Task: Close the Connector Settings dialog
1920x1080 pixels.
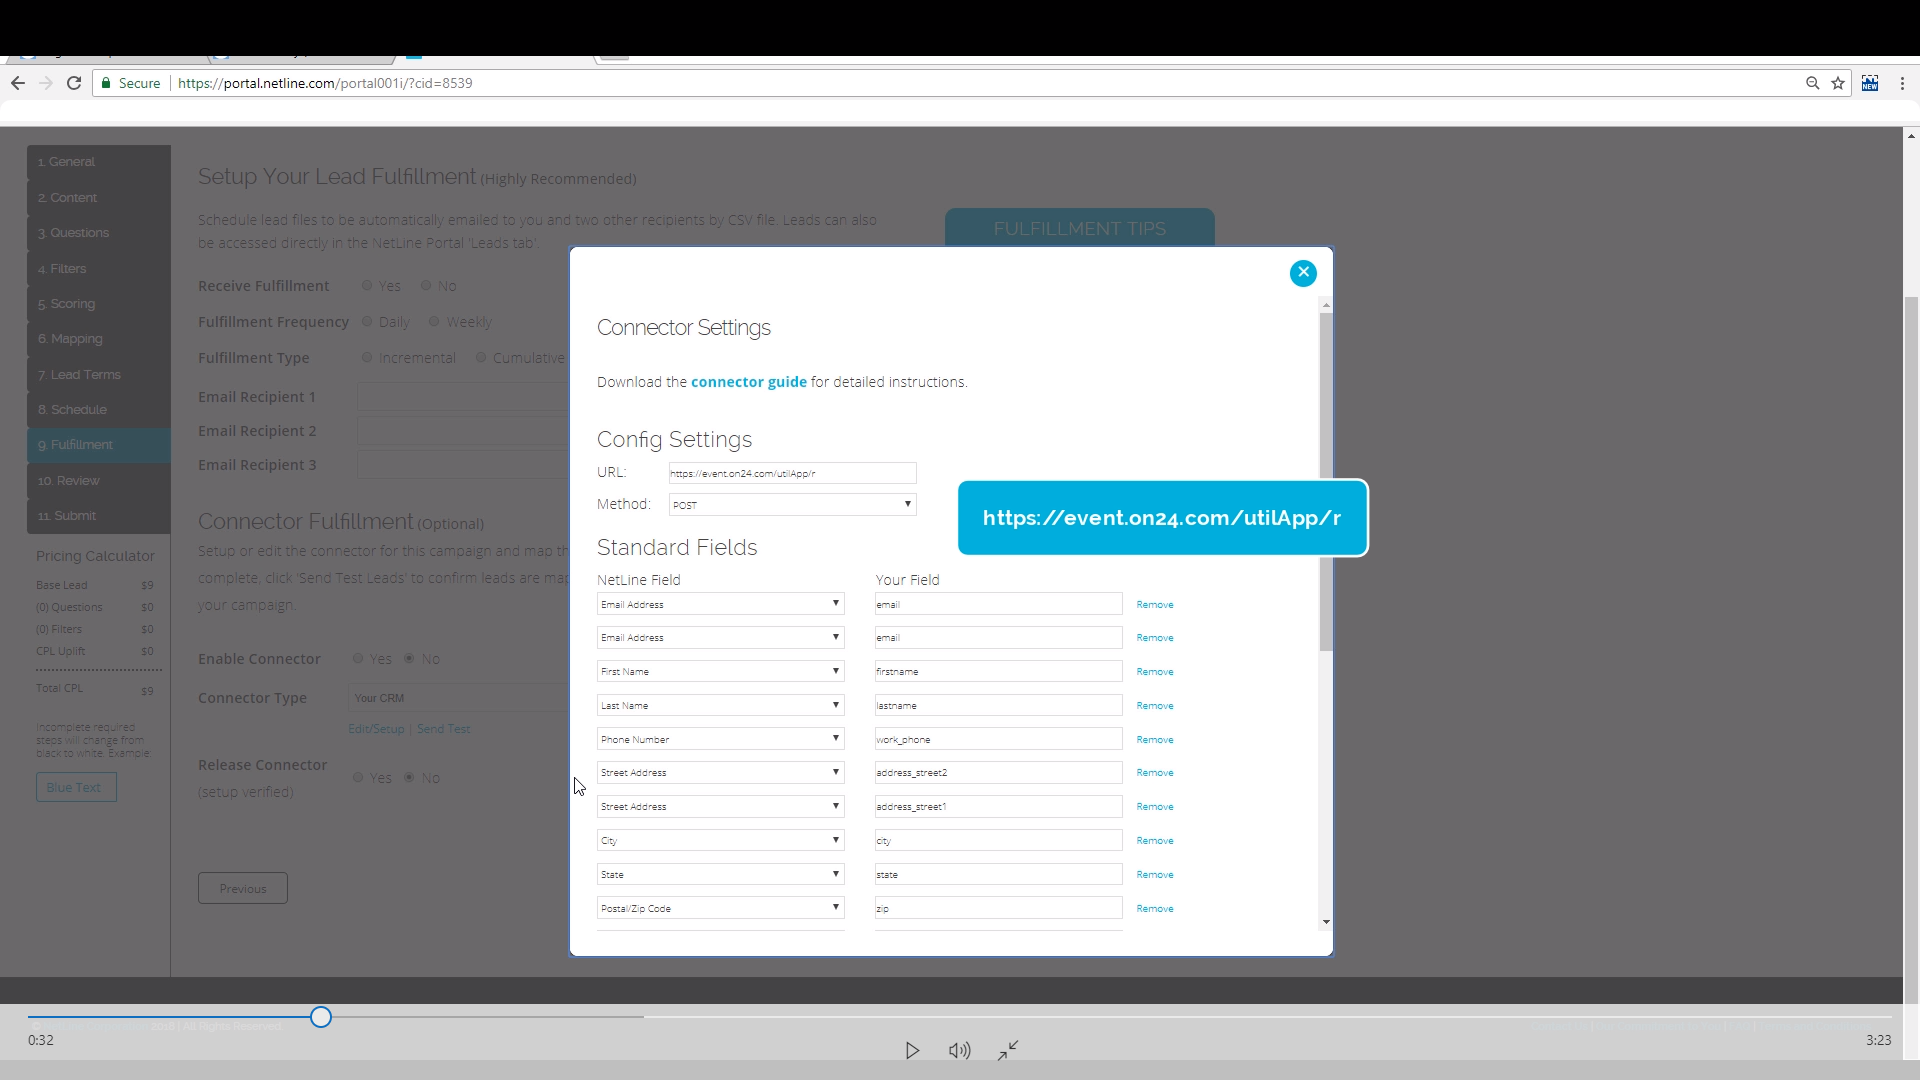Action: click(1303, 272)
